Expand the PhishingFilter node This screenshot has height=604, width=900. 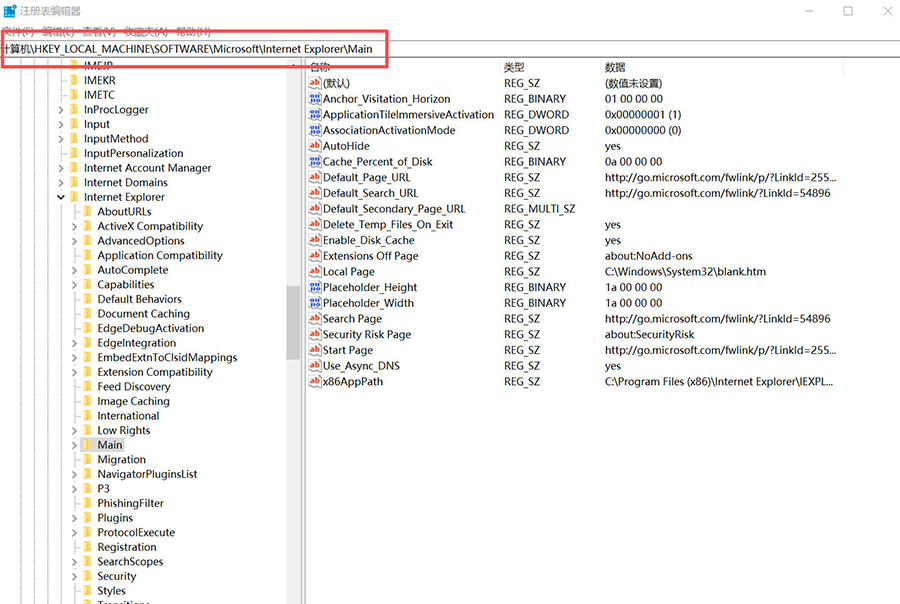click(73, 503)
